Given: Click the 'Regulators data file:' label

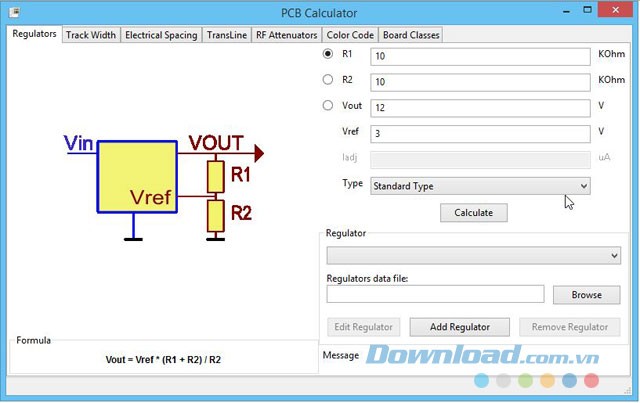Looking at the screenshot, I should [x=367, y=278].
